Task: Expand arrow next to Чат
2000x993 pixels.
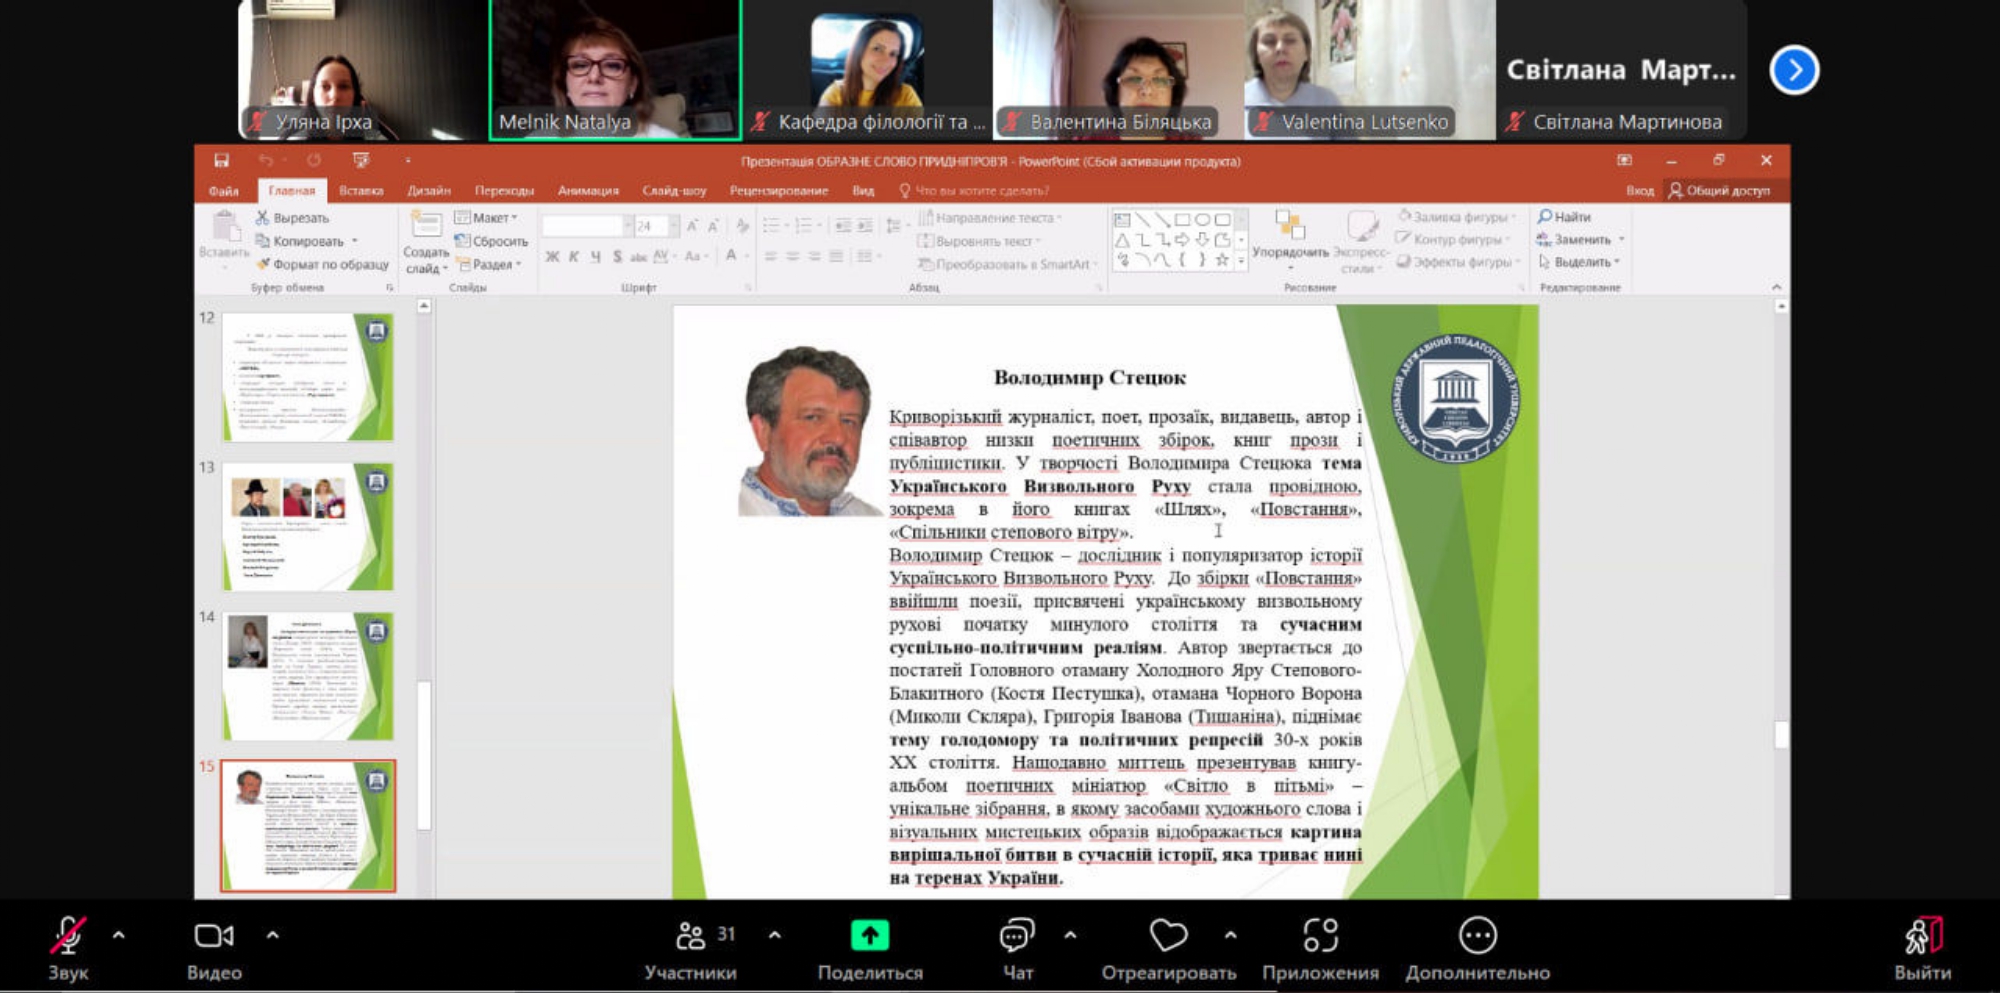Action: (x=1070, y=936)
